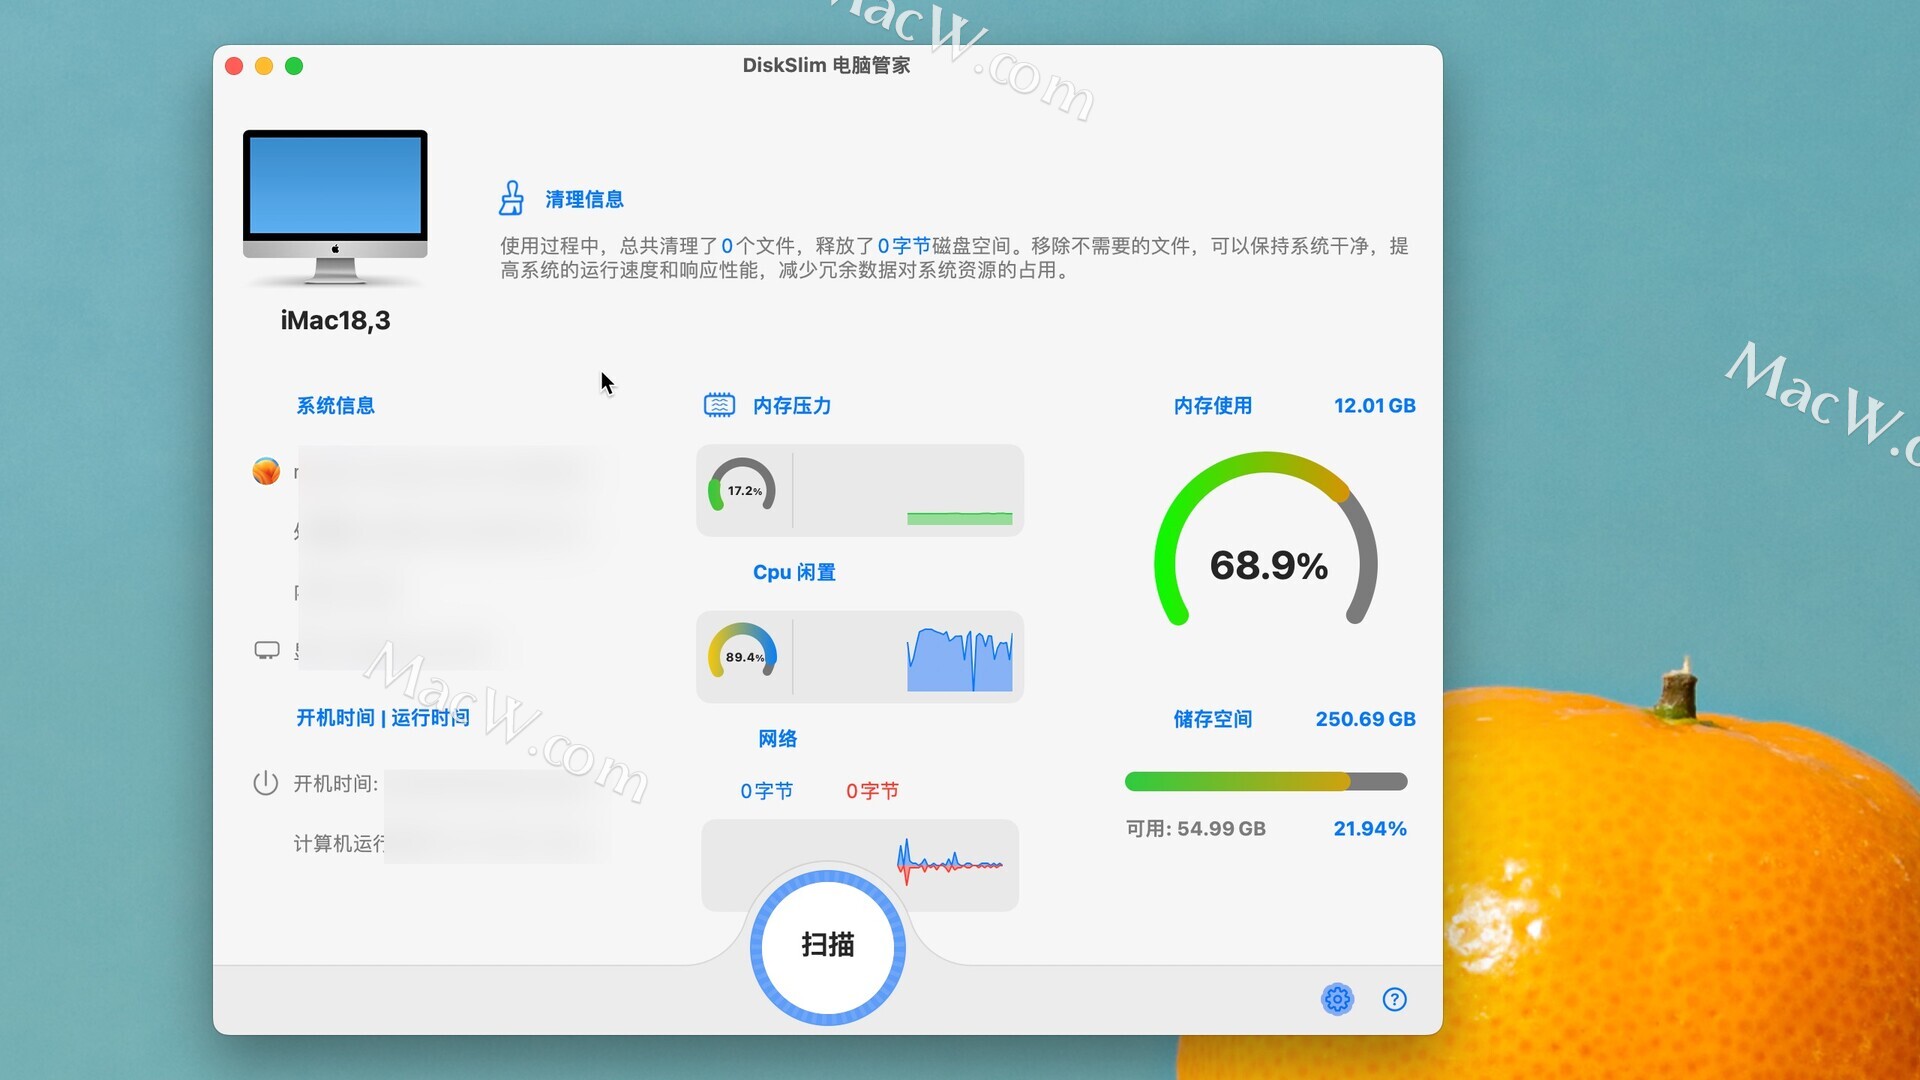Screen dimensions: 1920x1080
Task: Click the 计算机运行 label
Action: [340, 843]
